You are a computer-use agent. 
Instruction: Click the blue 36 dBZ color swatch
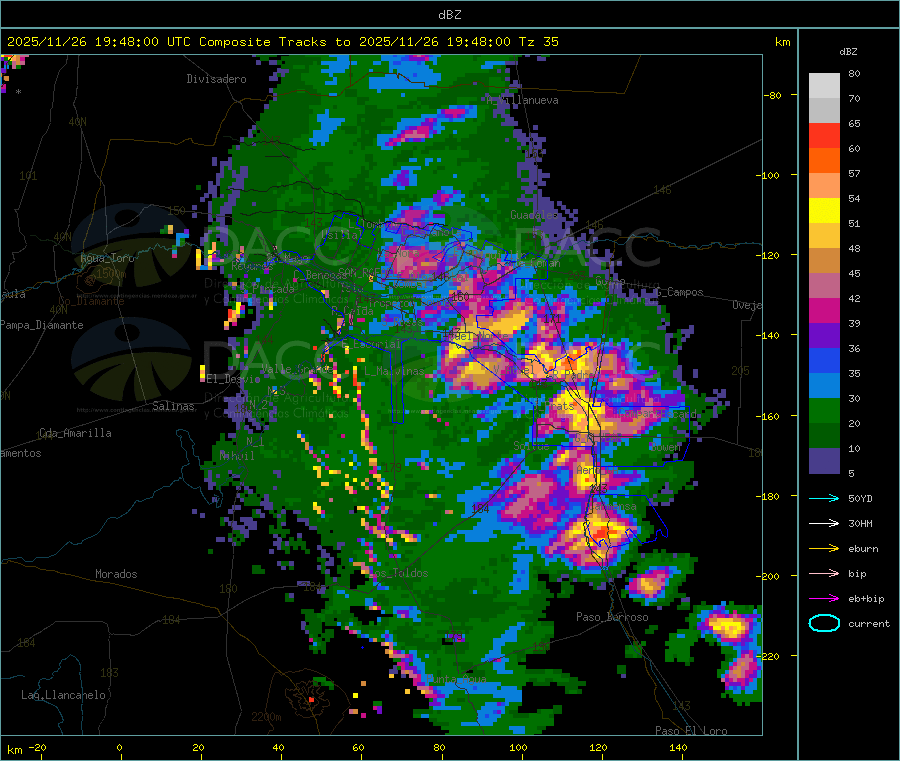(x=824, y=360)
